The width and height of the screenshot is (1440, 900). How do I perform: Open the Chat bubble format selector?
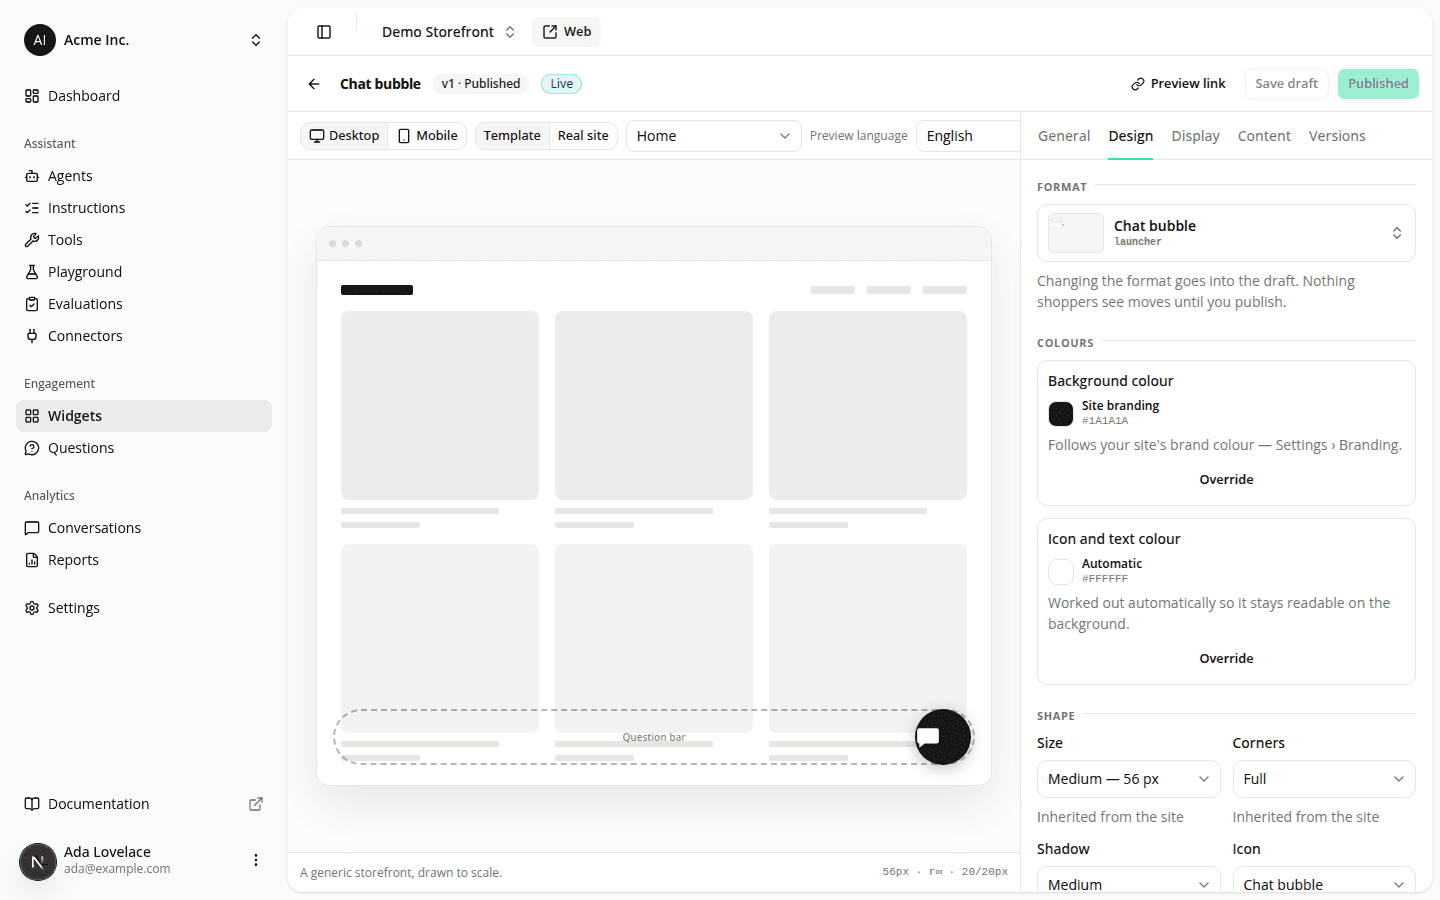pos(1226,233)
